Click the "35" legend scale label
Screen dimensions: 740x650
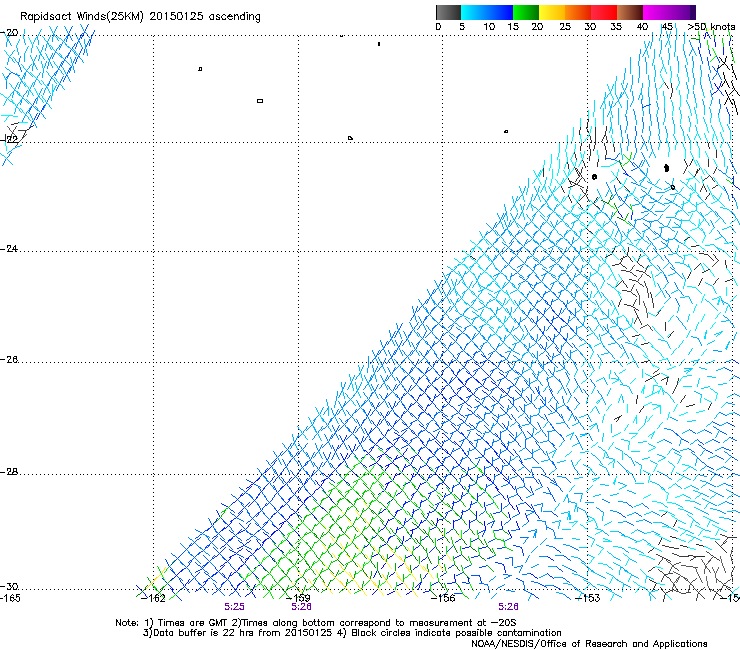(x=616, y=27)
